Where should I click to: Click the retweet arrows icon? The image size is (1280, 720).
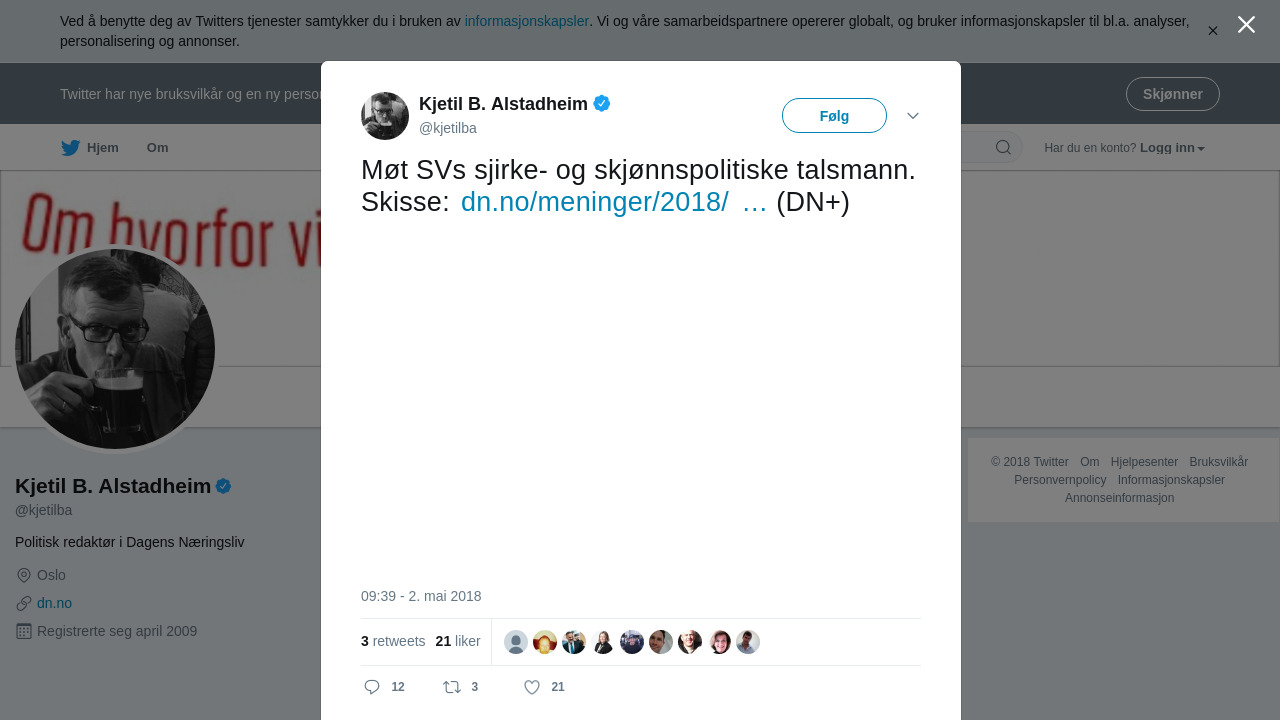pos(452,687)
